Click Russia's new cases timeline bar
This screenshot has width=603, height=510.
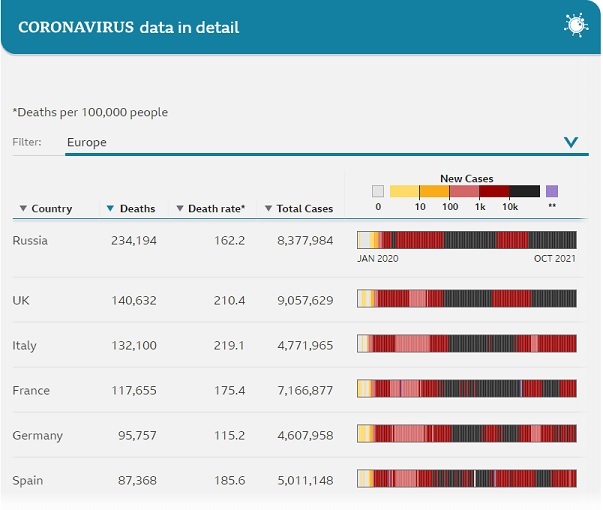(x=466, y=240)
